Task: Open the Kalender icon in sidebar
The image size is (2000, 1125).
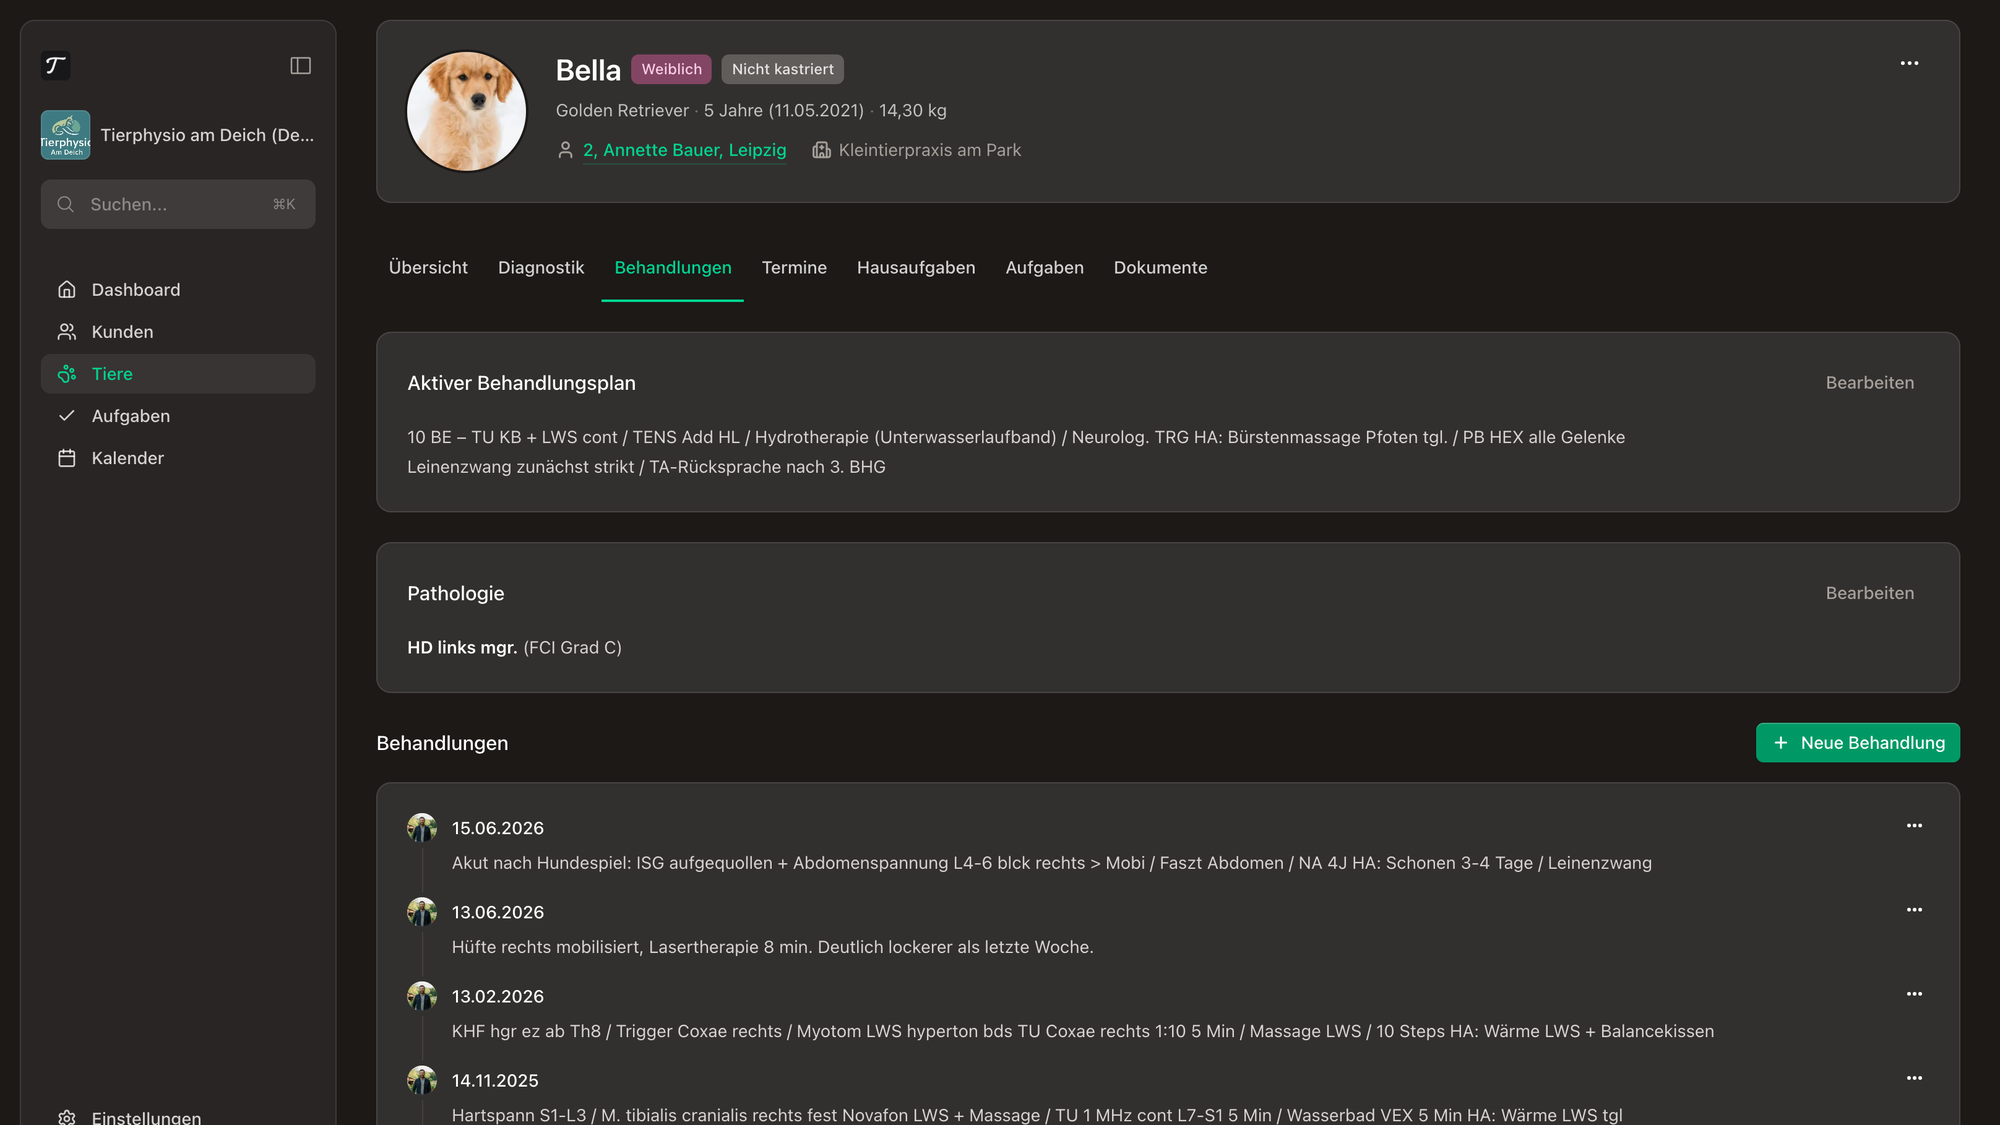Action: (67, 458)
